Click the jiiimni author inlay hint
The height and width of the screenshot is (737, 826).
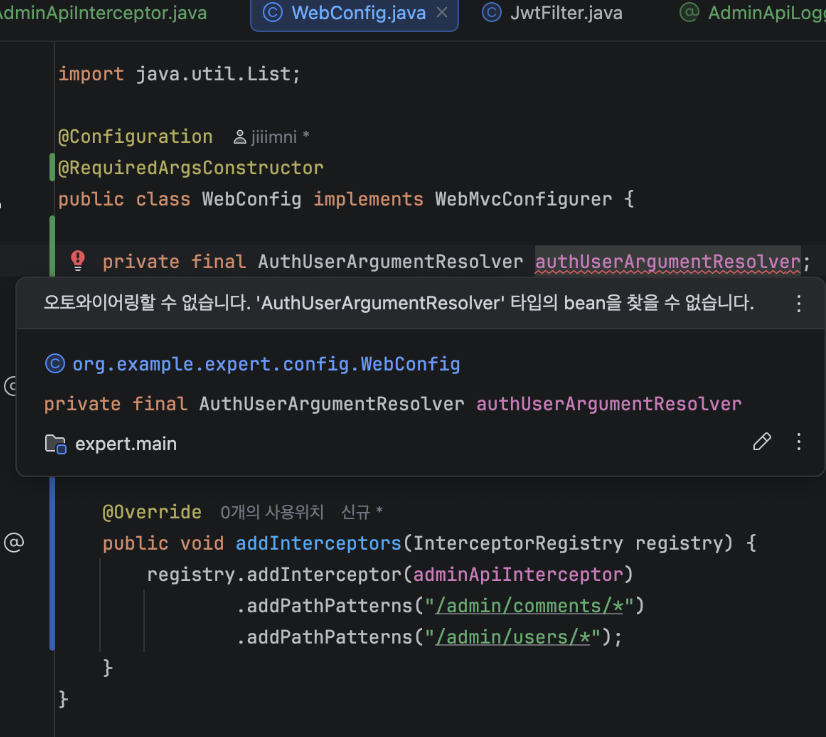271,137
